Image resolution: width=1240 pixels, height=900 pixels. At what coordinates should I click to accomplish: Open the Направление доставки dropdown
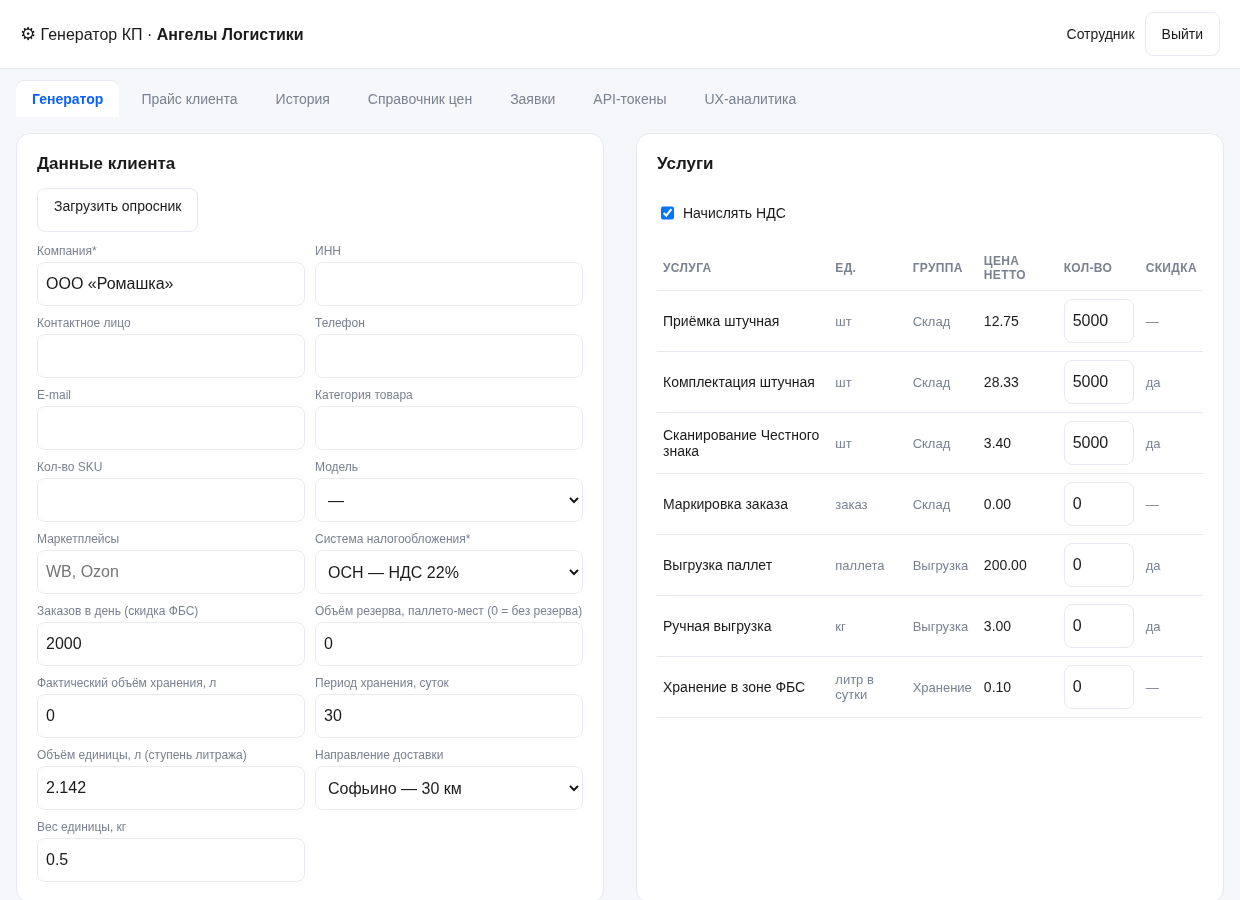point(449,788)
